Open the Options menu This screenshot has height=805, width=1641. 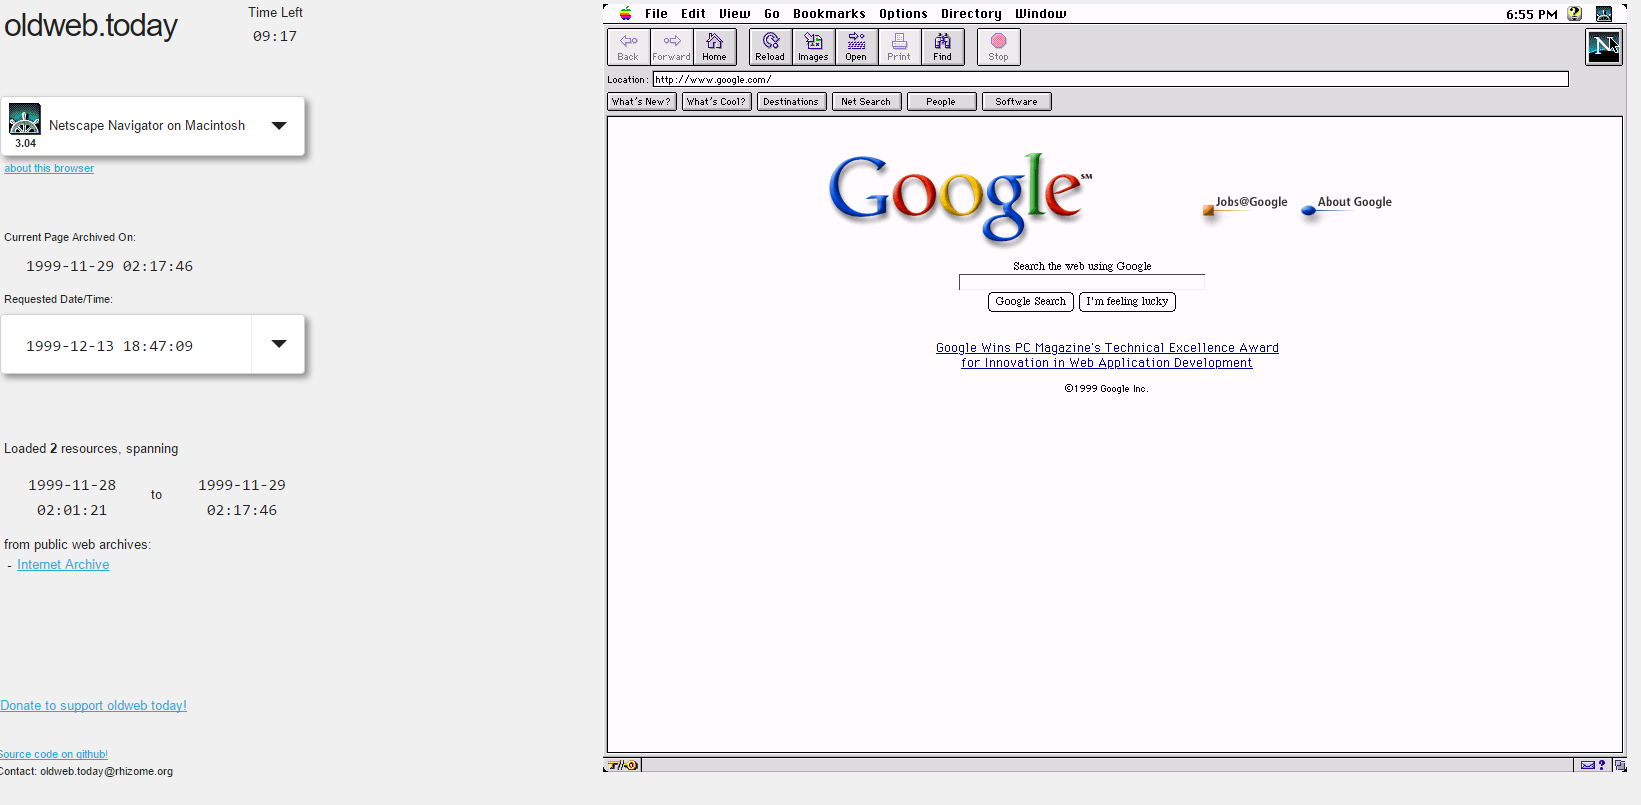[903, 14]
